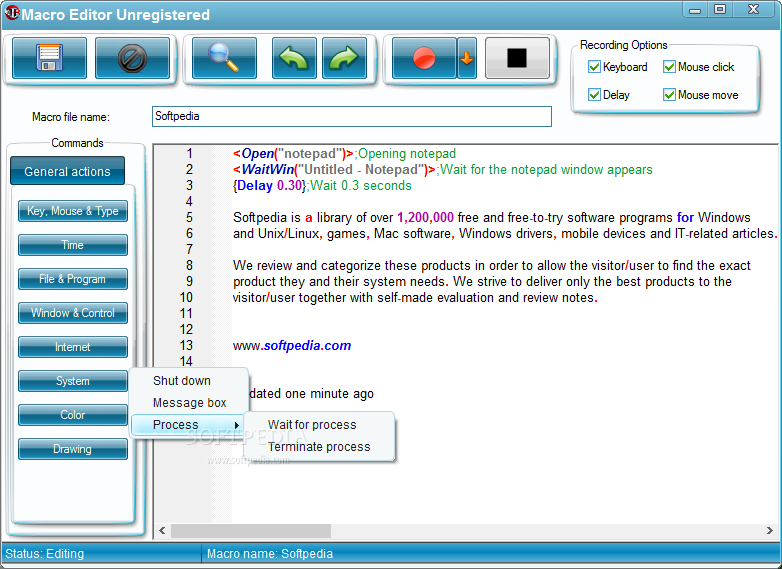Click the Delay 0.30 command on line 3
Screen dimensions: 782x569
pos(270,186)
